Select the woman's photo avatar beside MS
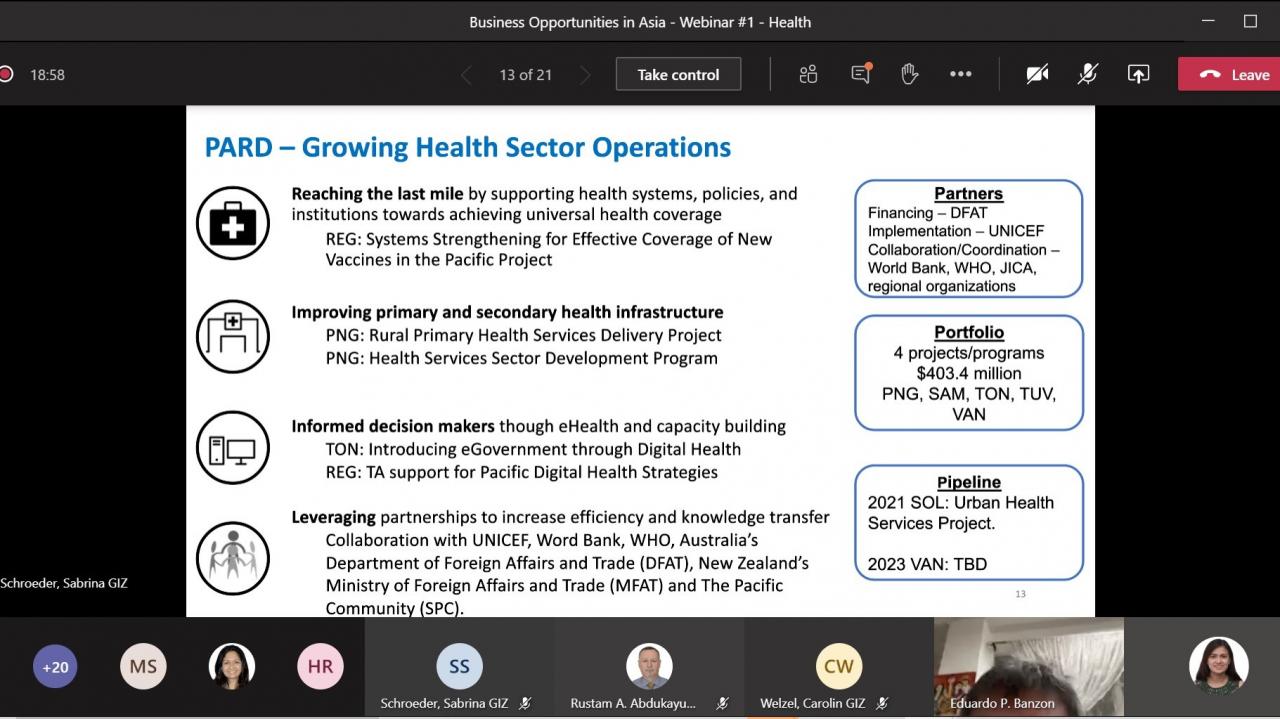Screen dimensions: 1280x719 tap(232, 666)
